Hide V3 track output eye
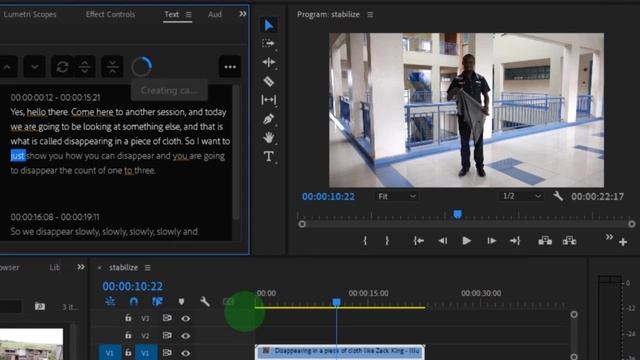The width and height of the screenshot is (640, 360). point(186,318)
